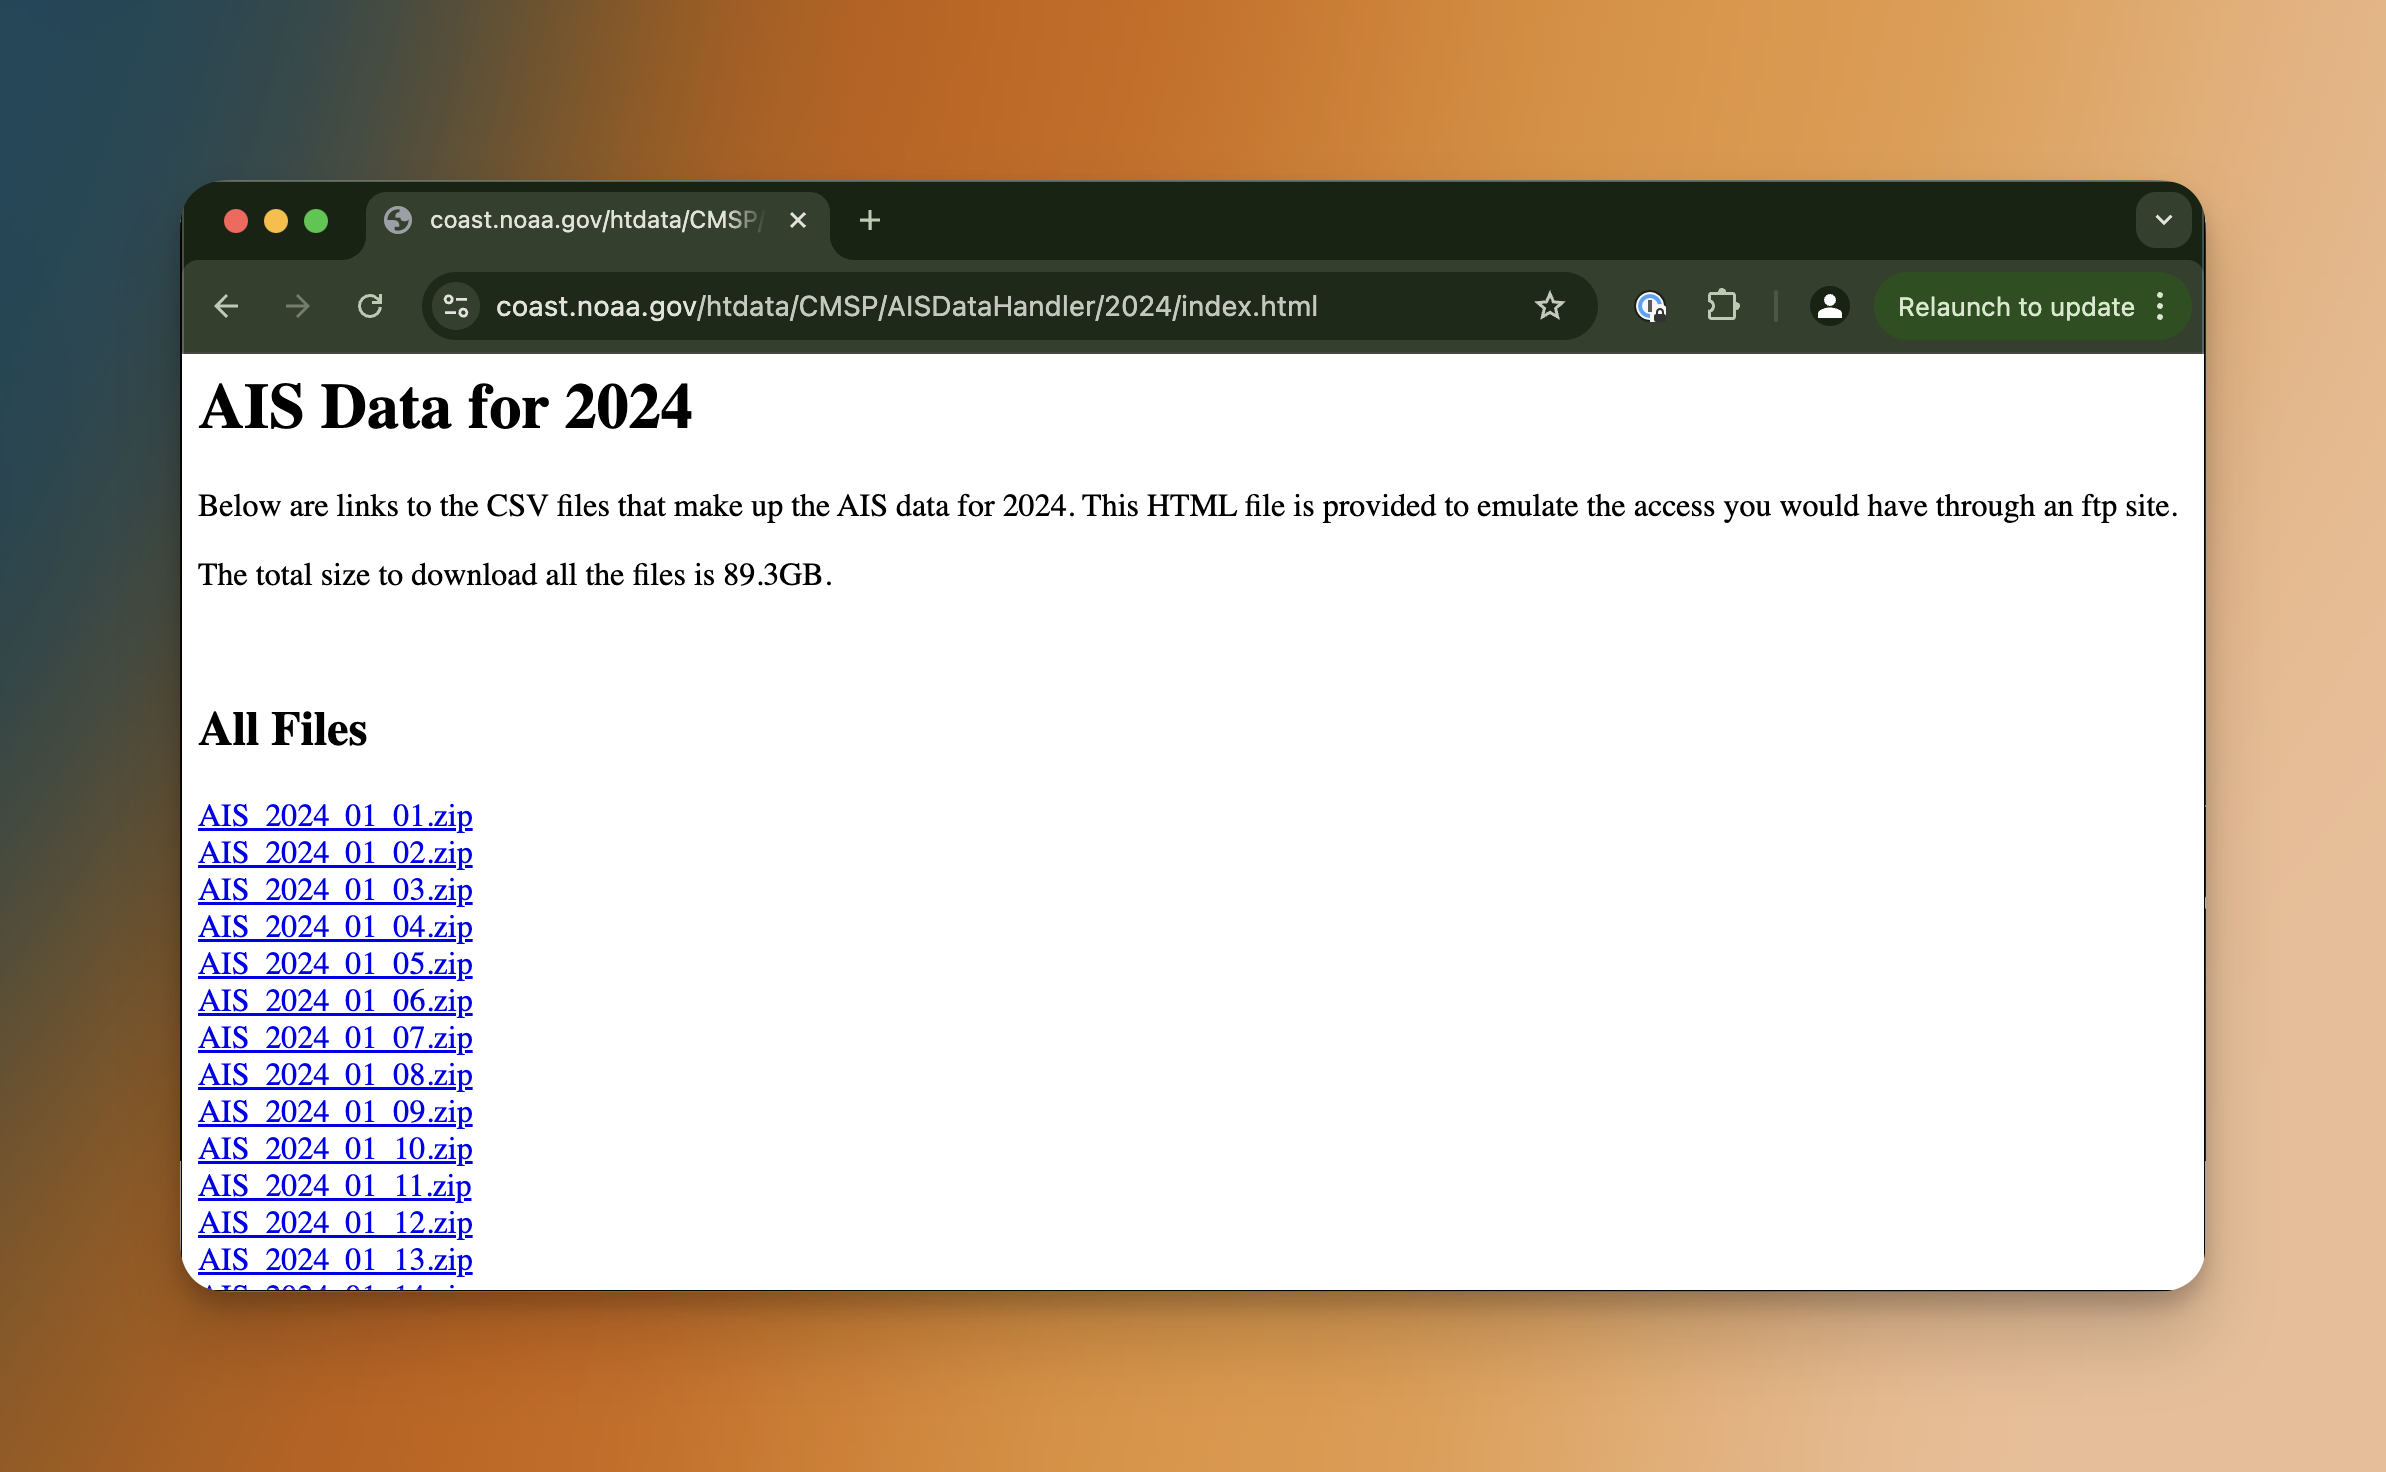The width and height of the screenshot is (2386, 1472).
Task: Click the green fullscreen window button
Action: pyautogui.click(x=316, y=220)
